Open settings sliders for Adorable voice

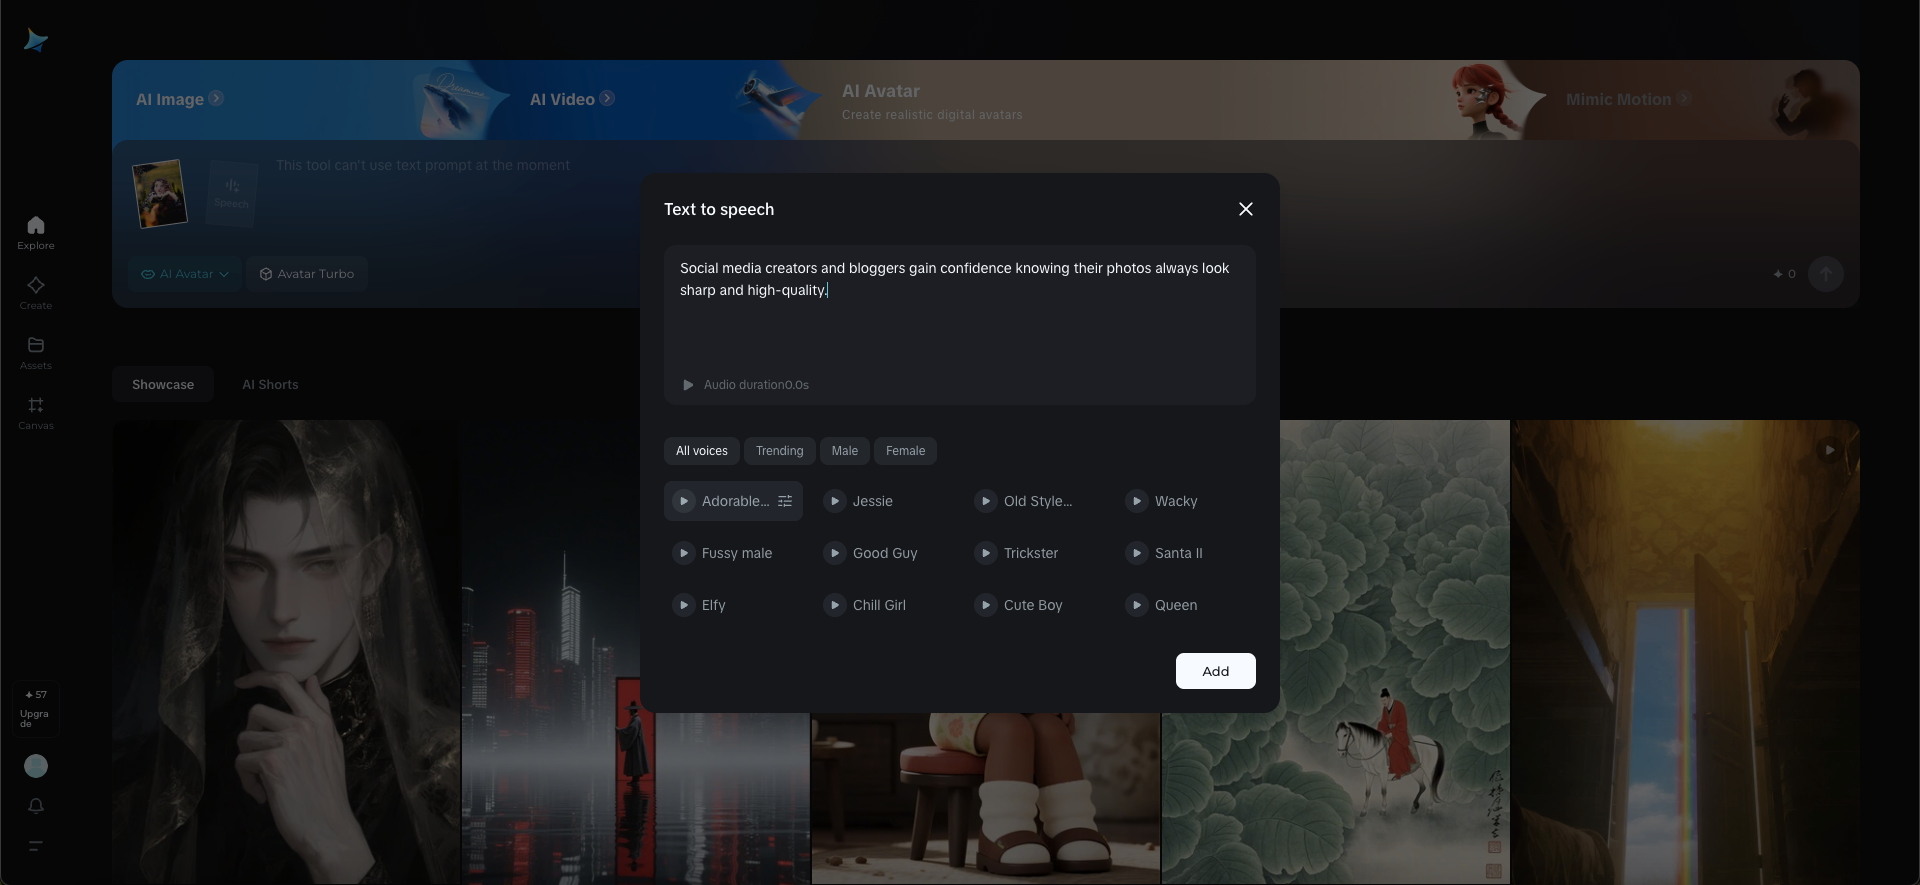click(785, 501)
